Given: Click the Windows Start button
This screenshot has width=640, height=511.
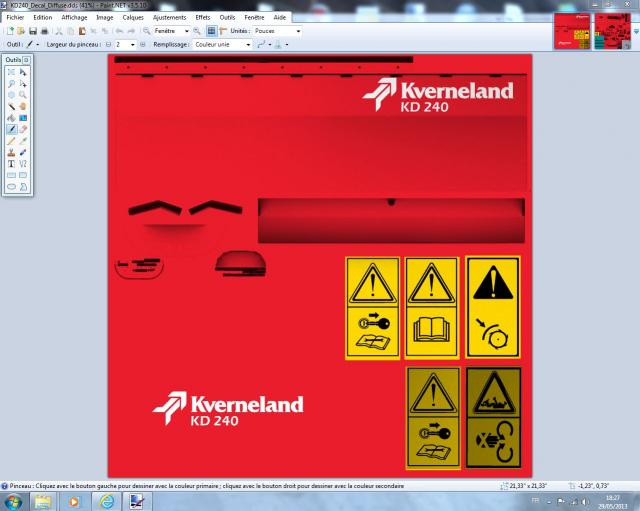Looking at the screenshot, I should 13,501.
